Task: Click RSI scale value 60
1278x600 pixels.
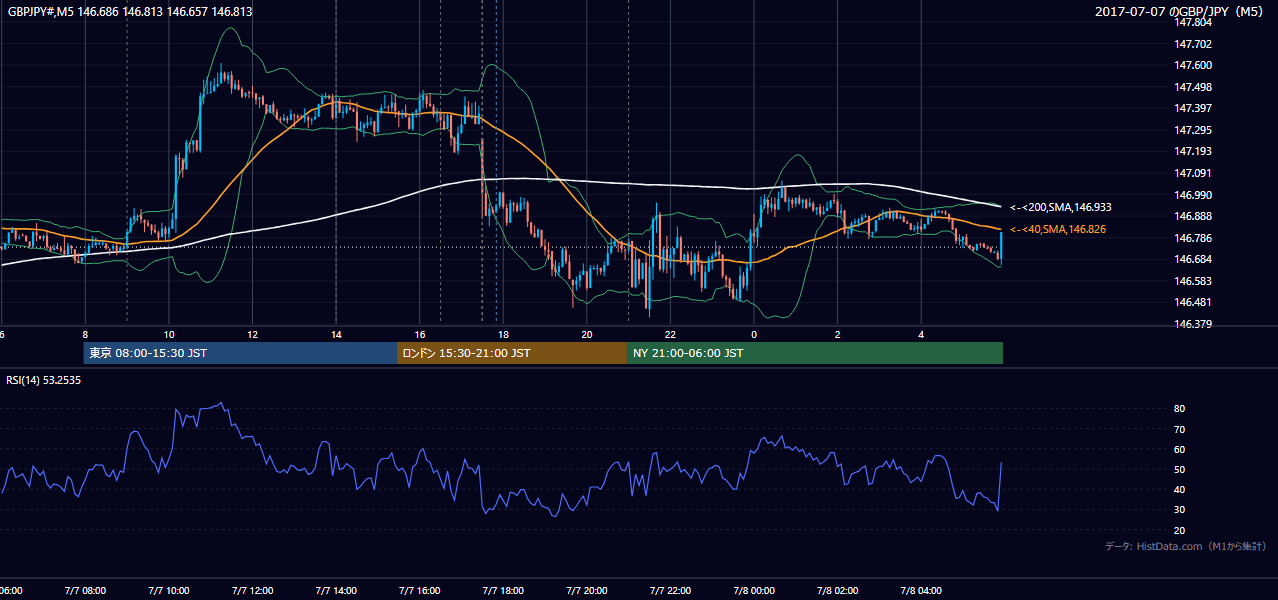Action: 1179,449
